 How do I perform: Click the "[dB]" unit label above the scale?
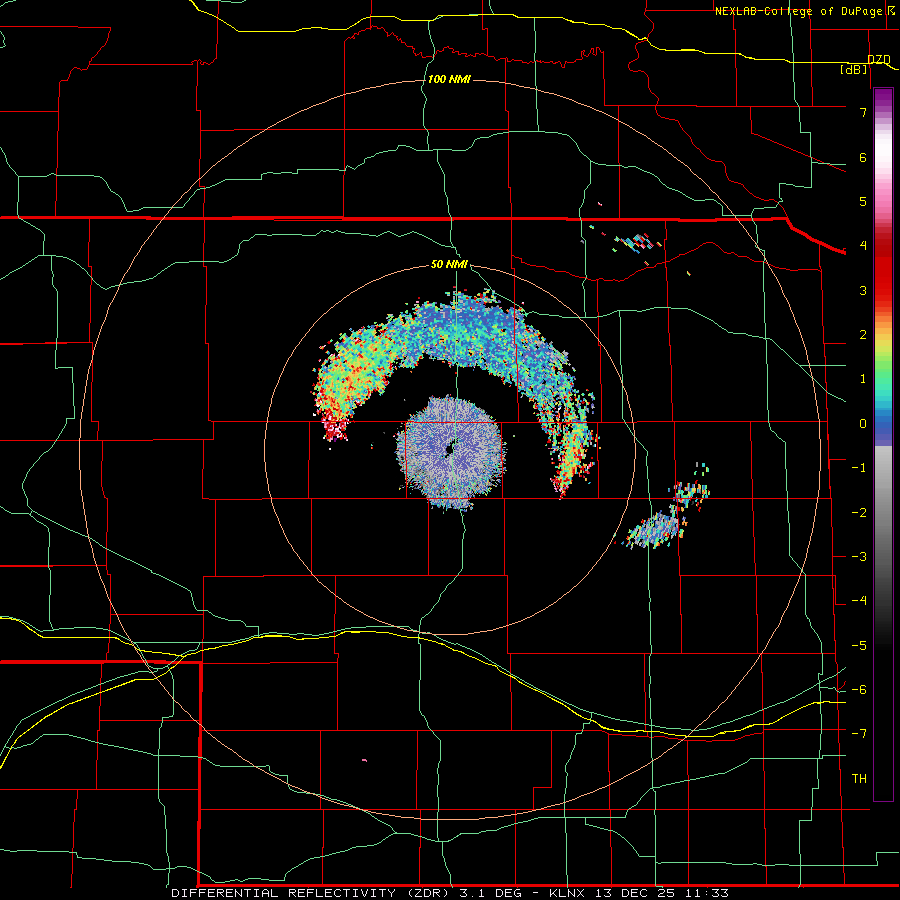point(854,69)
